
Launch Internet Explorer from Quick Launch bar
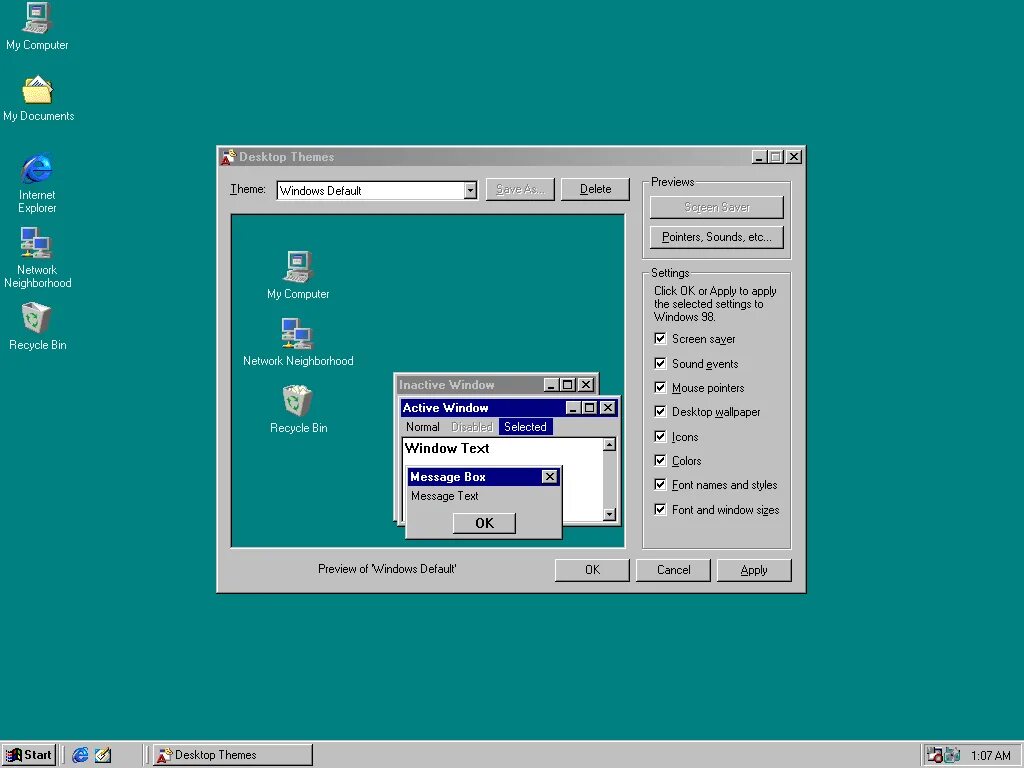(80, 755)
